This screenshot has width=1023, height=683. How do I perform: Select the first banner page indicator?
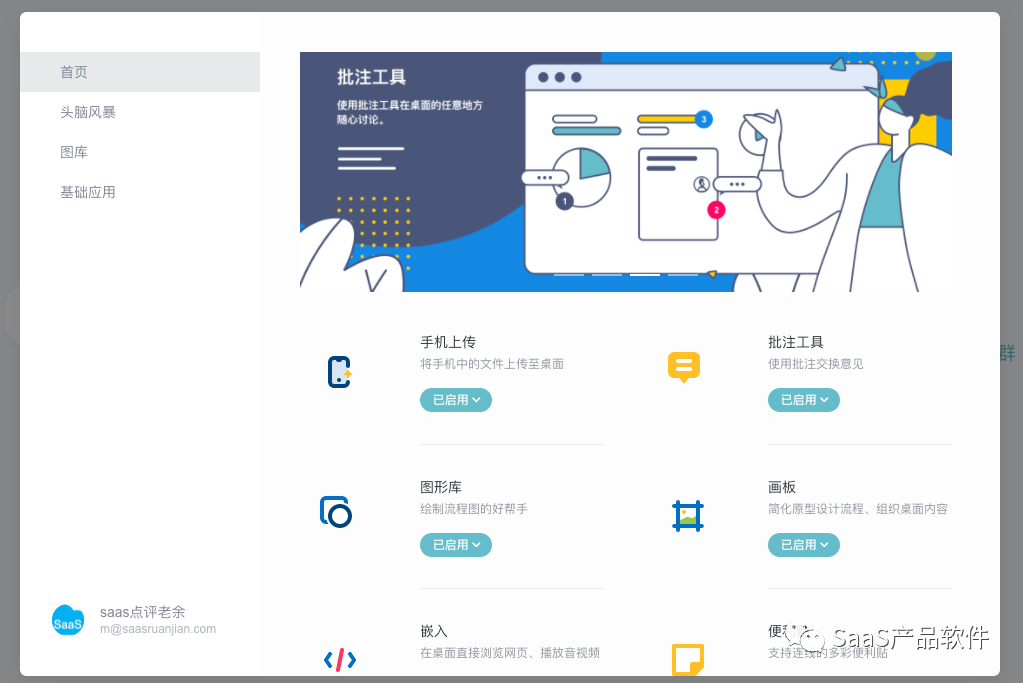[x=569, y=275]
